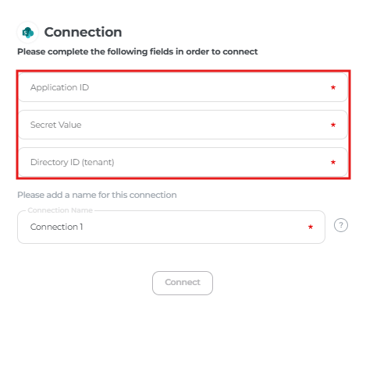Focus the Application ID input field
The height and width of the screenshot is (370, 366).
click(x=183, y=87)
